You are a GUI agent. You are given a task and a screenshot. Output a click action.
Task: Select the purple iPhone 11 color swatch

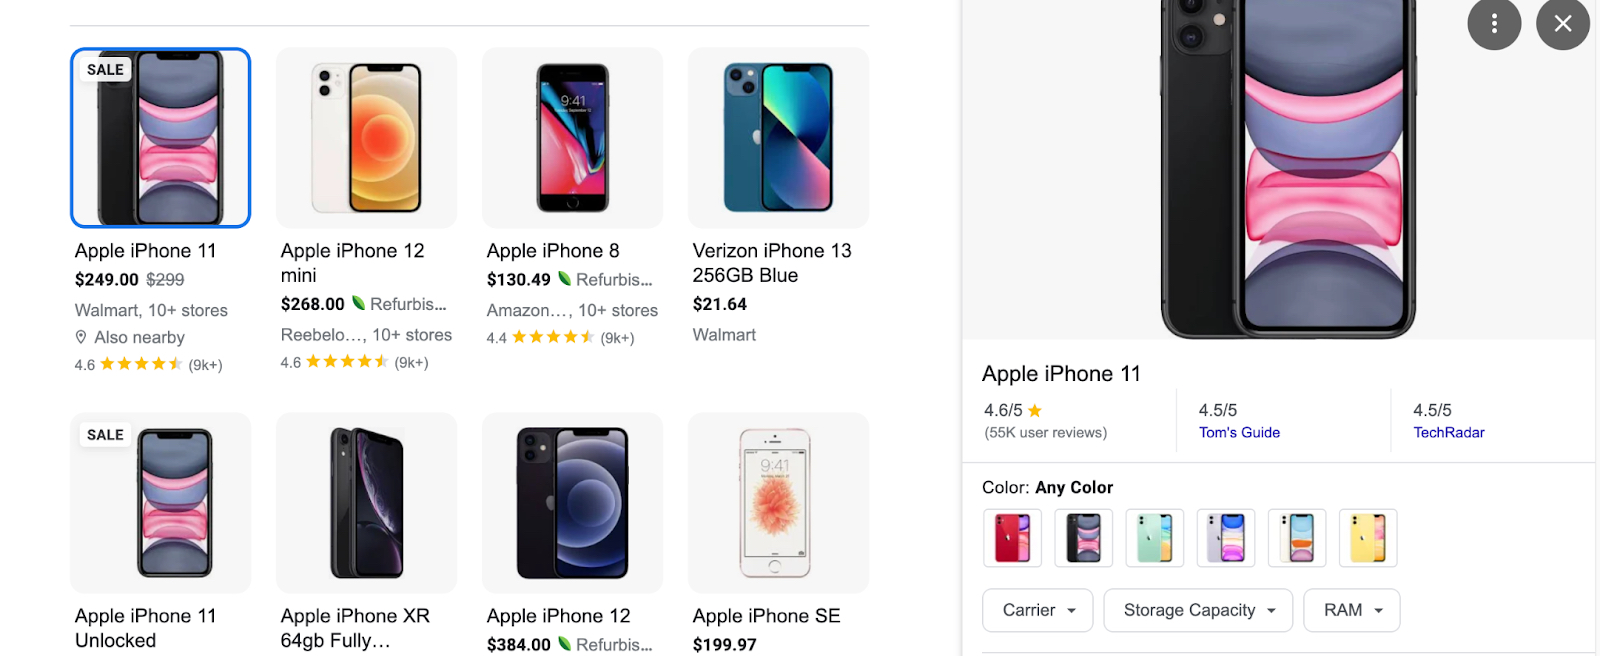1226,537
